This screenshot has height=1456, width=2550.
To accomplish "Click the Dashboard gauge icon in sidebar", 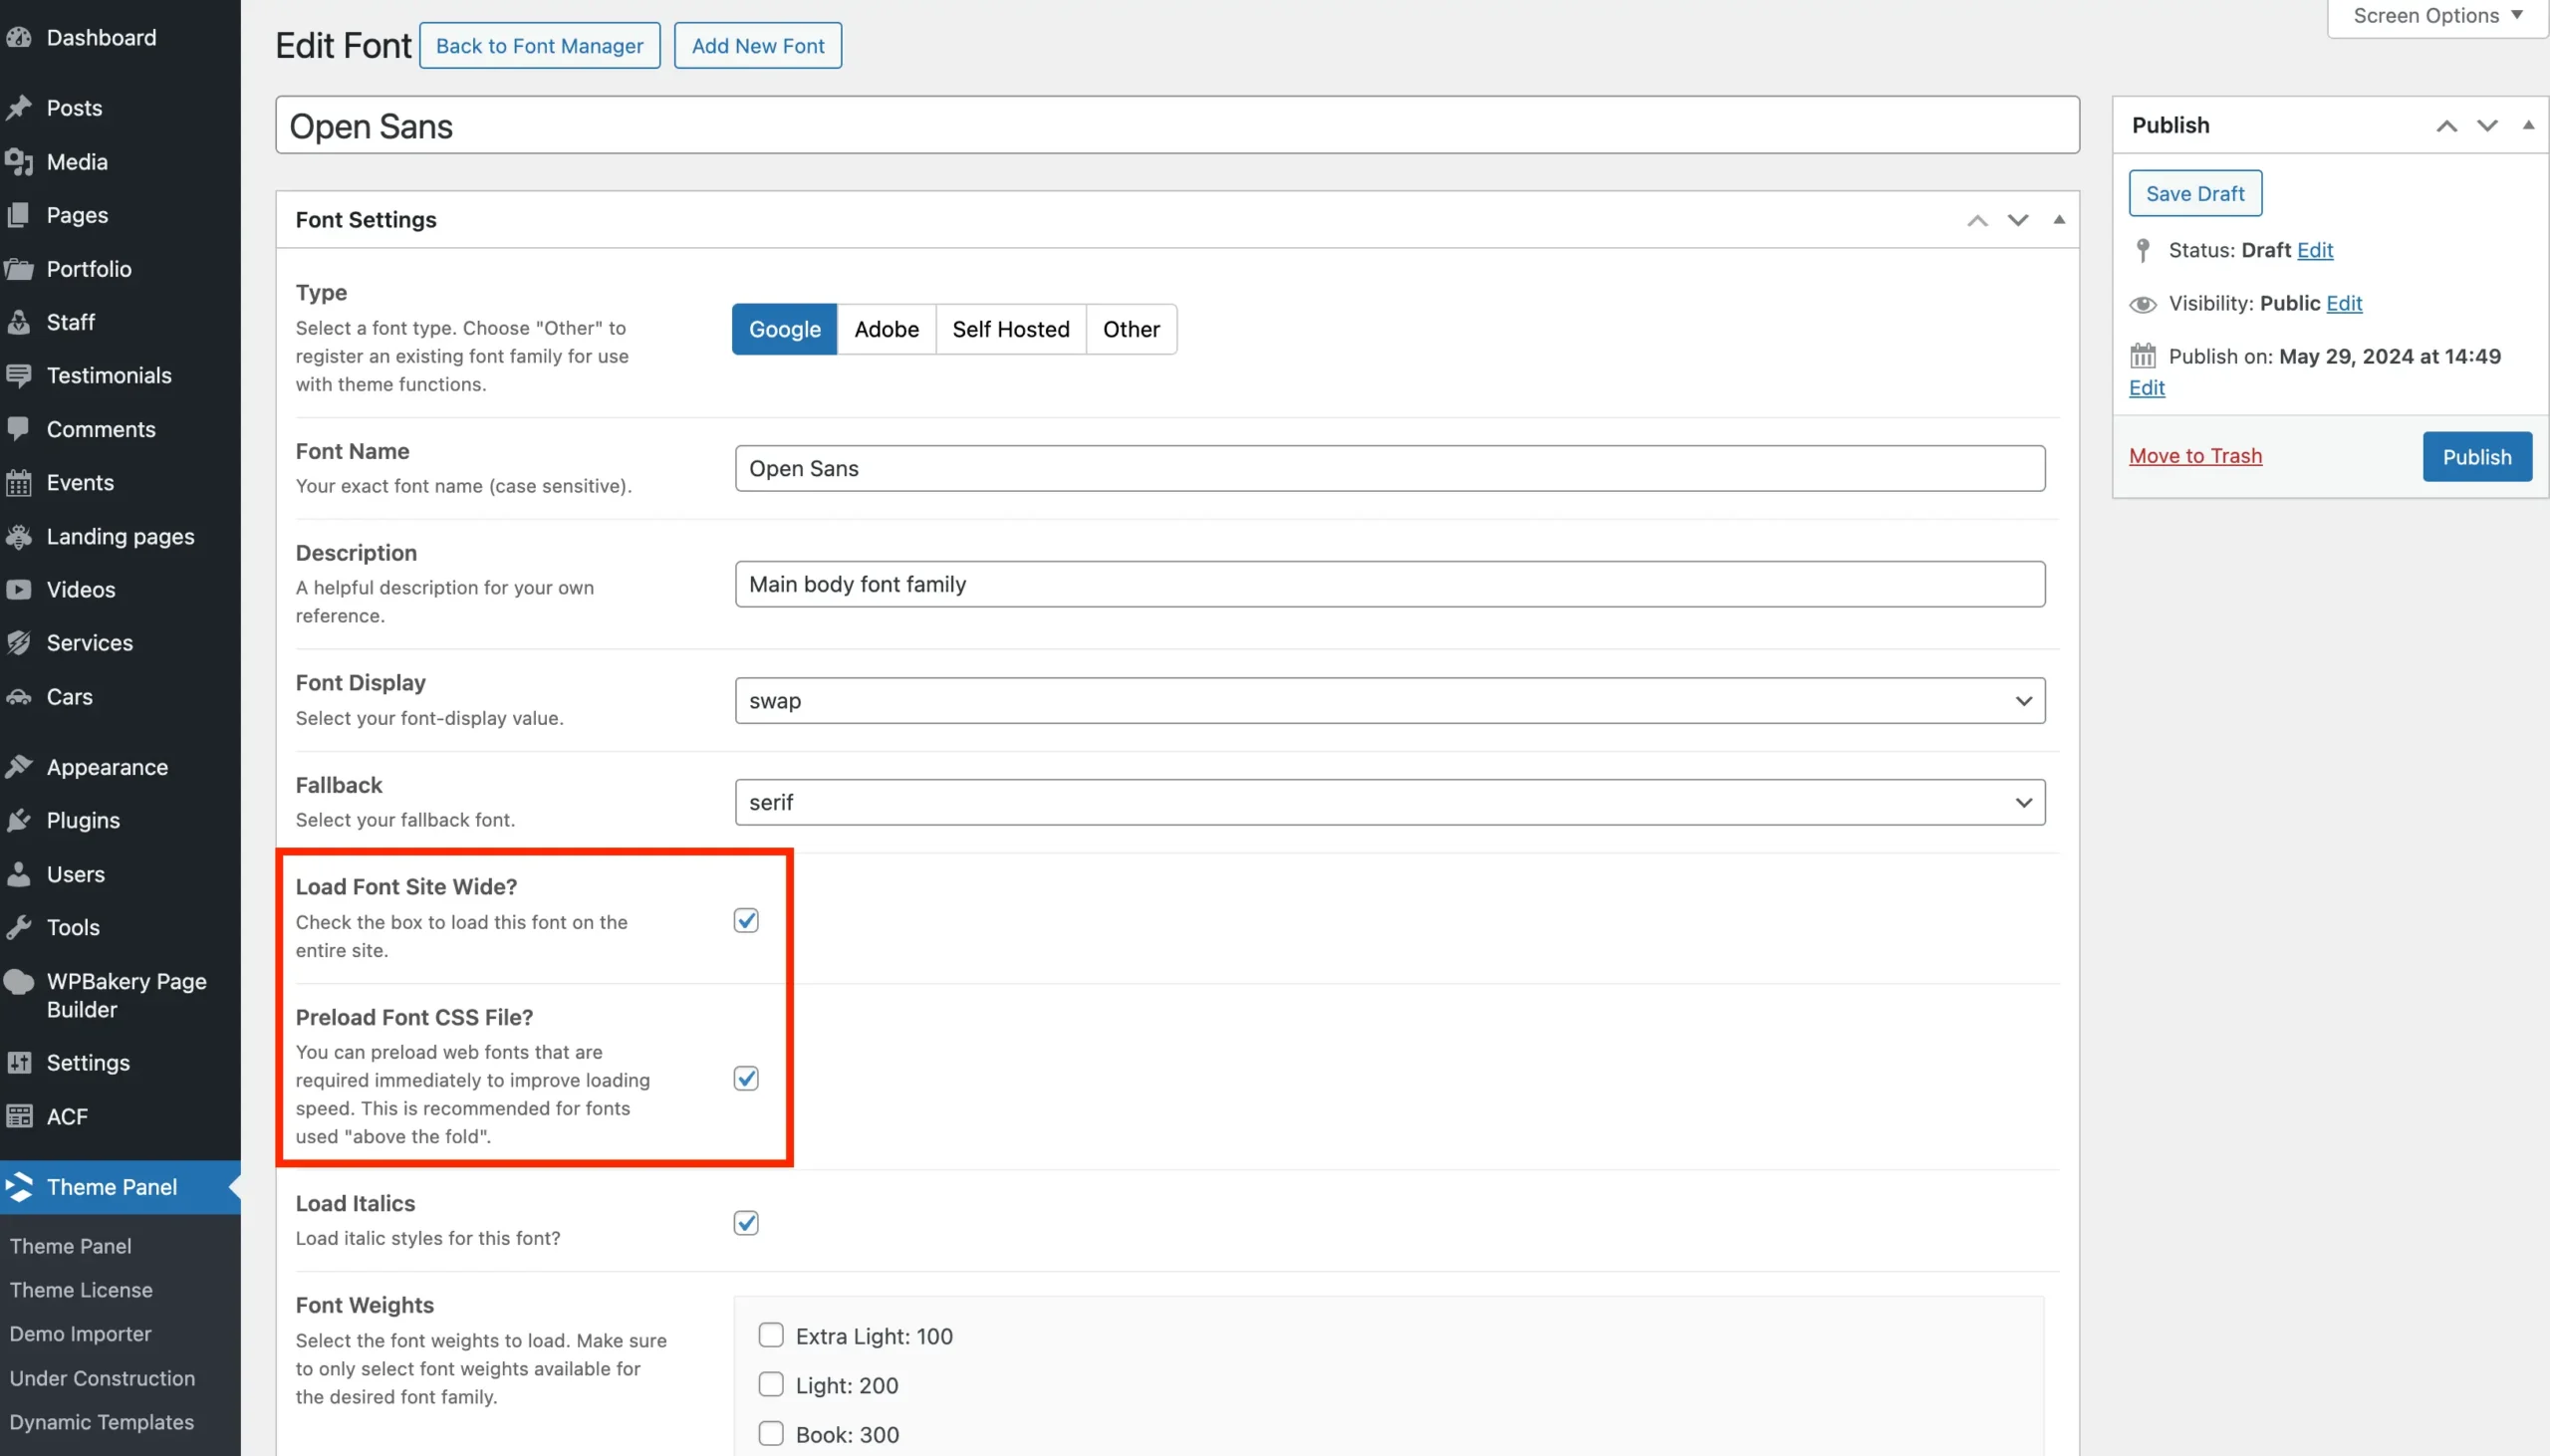I will coord(19,38).
